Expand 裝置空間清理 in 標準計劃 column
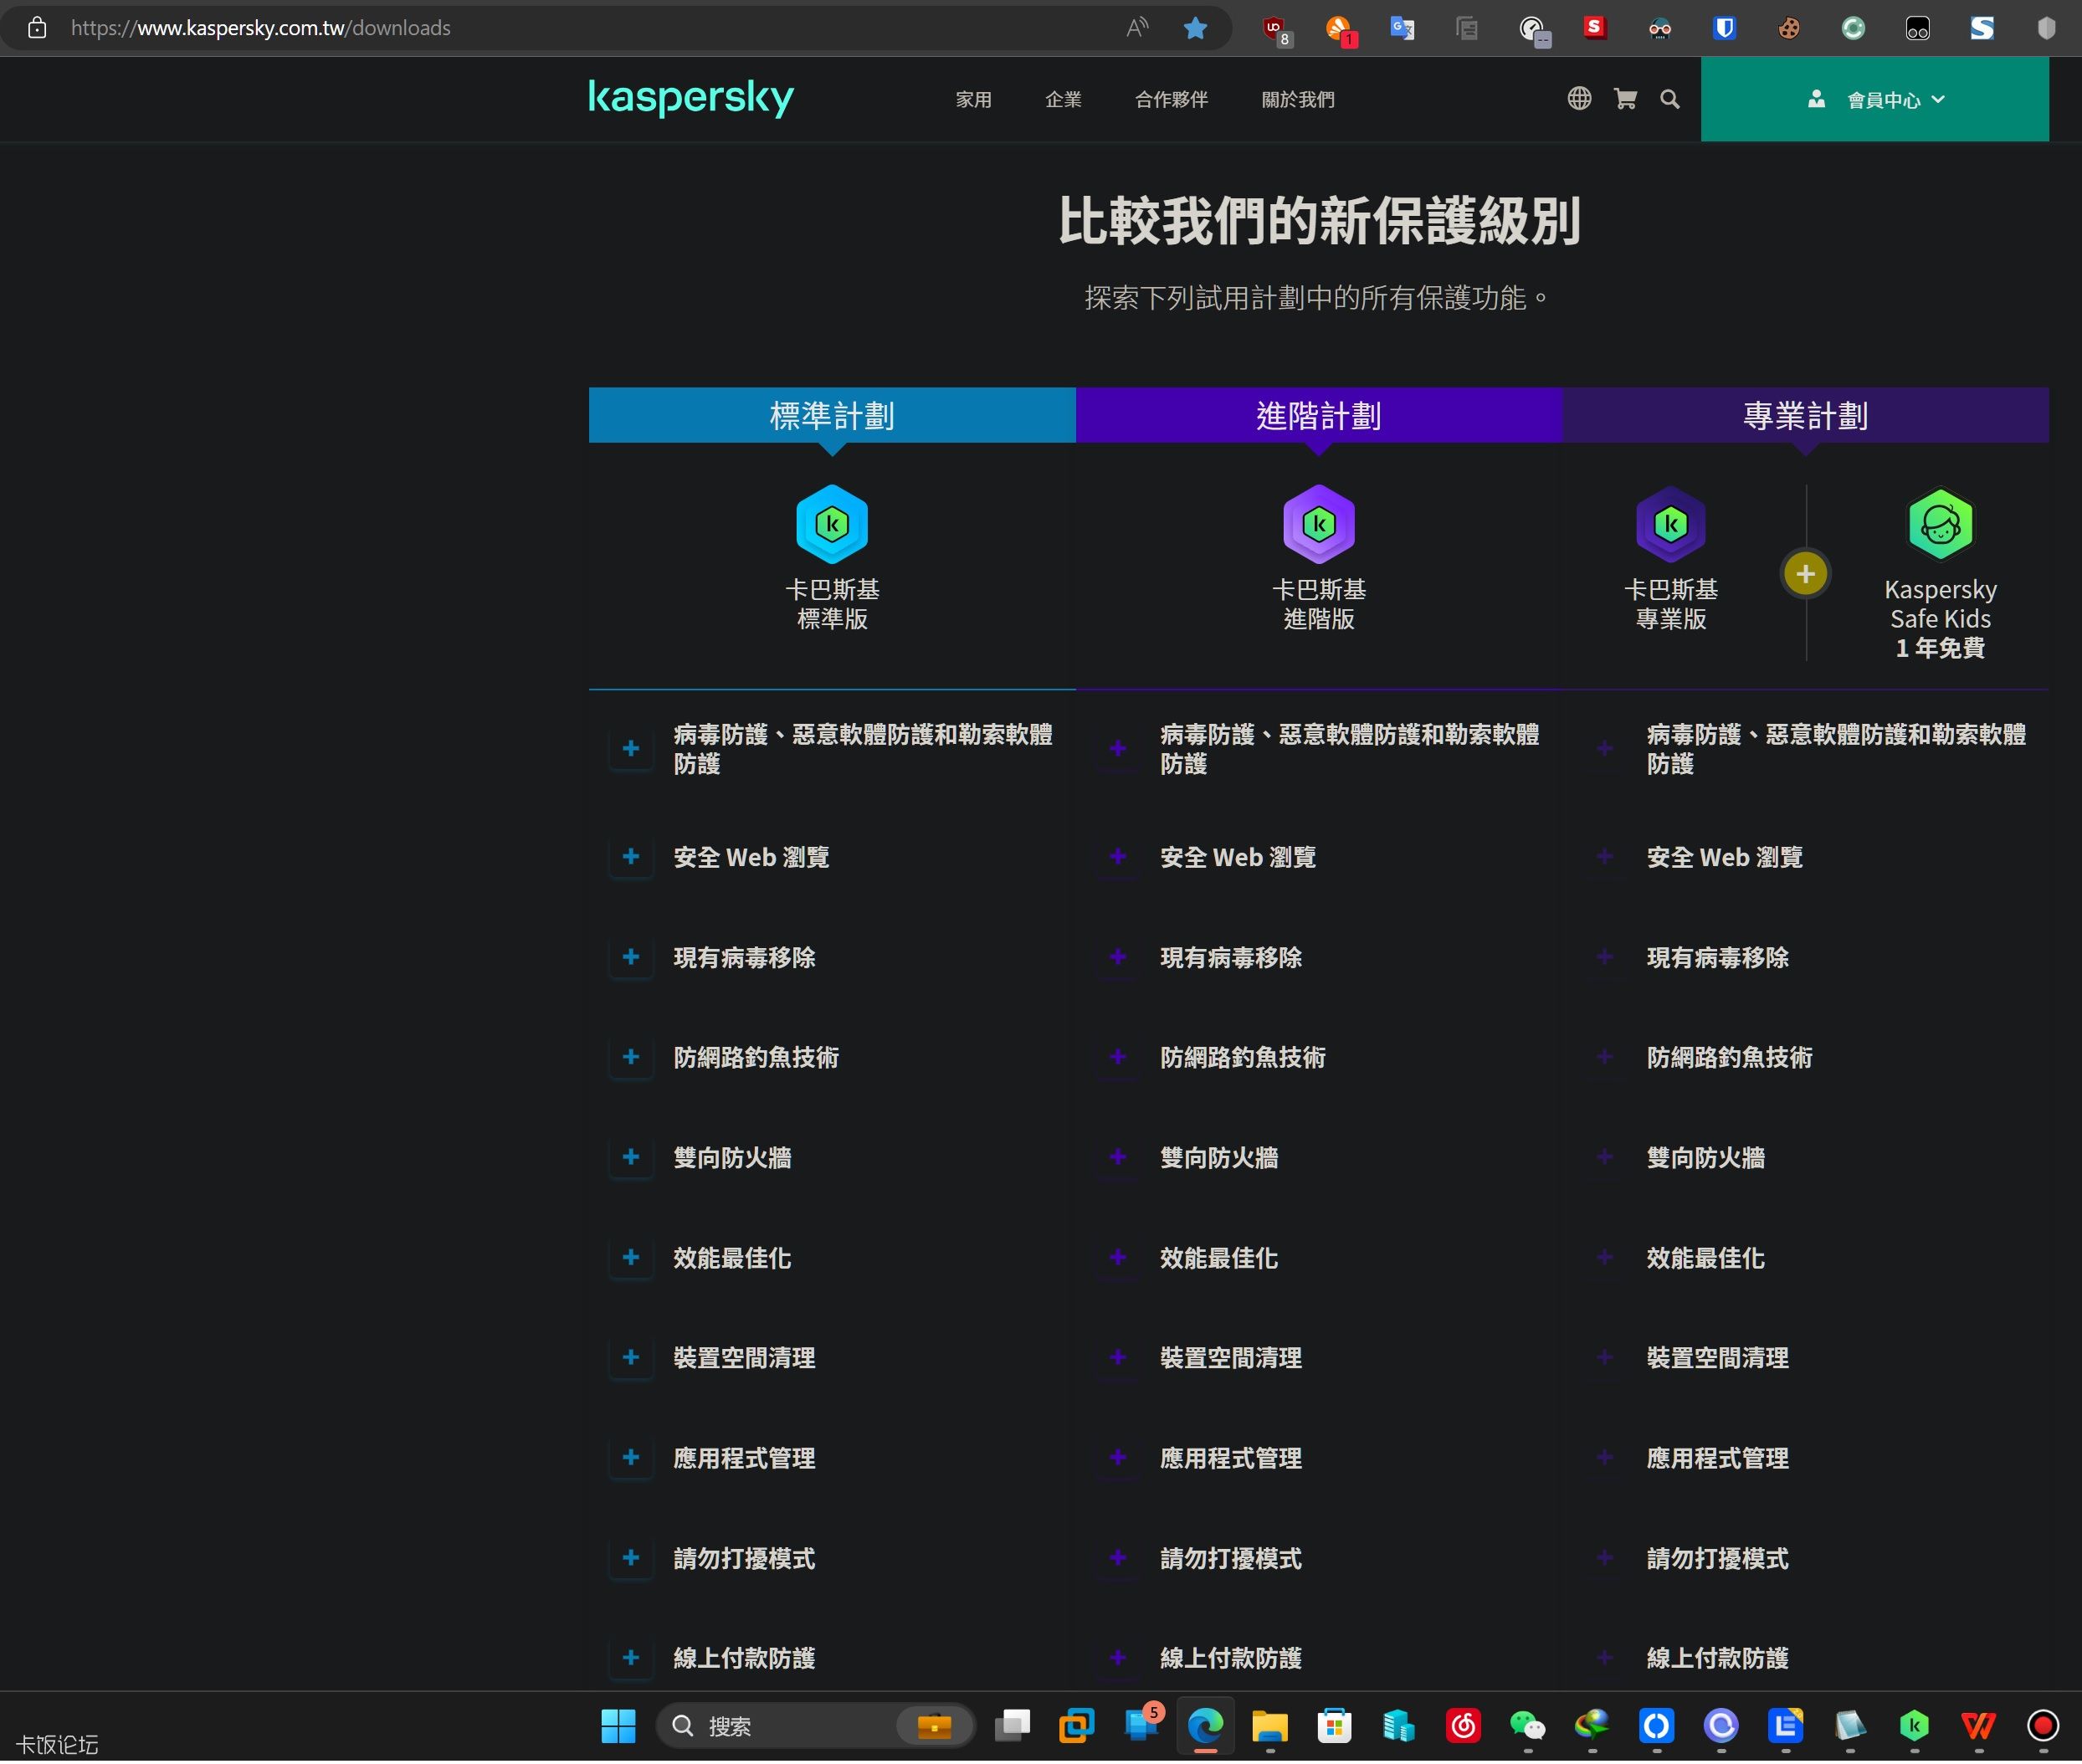 pyautogui.click(x=631, y=1357)
